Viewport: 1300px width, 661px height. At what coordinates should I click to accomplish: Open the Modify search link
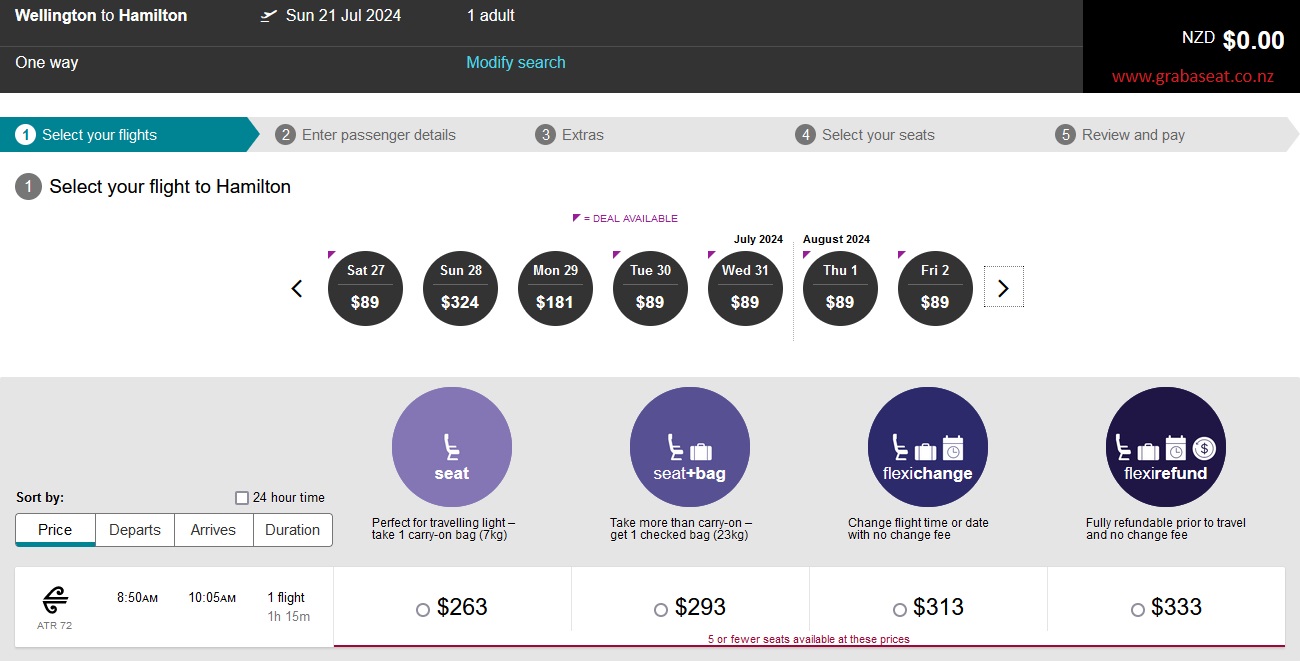point(516,62)
